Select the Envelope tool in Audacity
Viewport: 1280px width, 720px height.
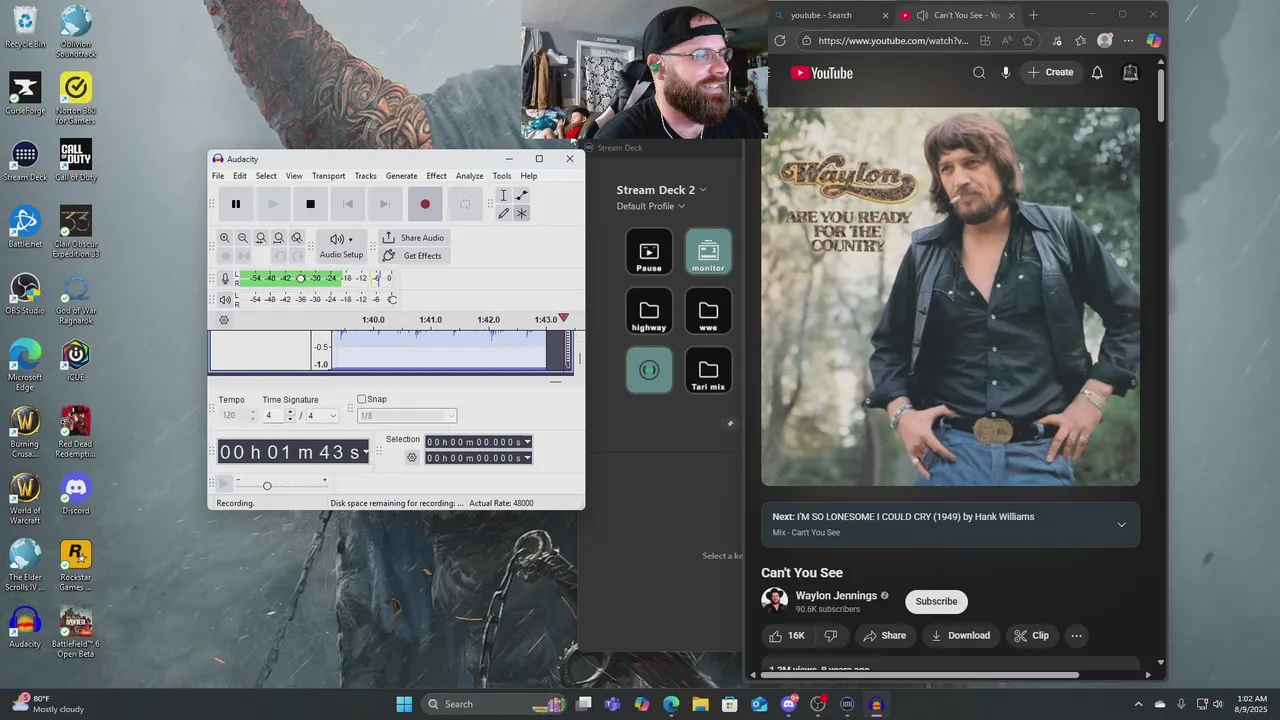521,196
